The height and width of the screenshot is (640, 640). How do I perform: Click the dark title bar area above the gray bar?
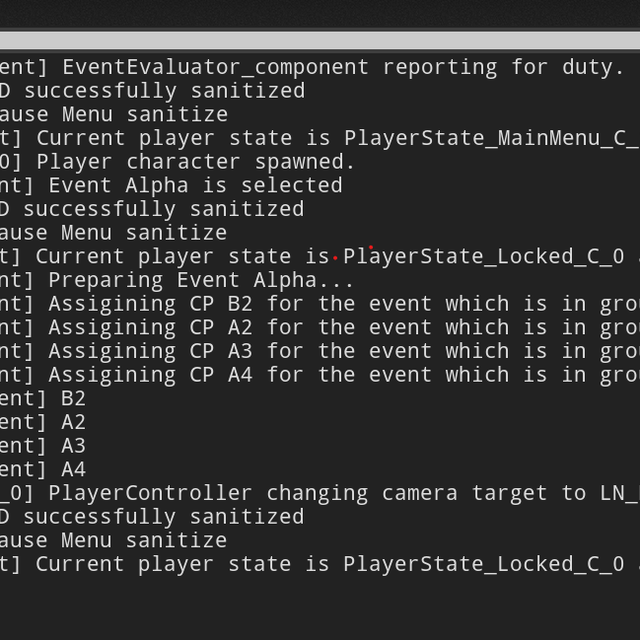(320, 14)
